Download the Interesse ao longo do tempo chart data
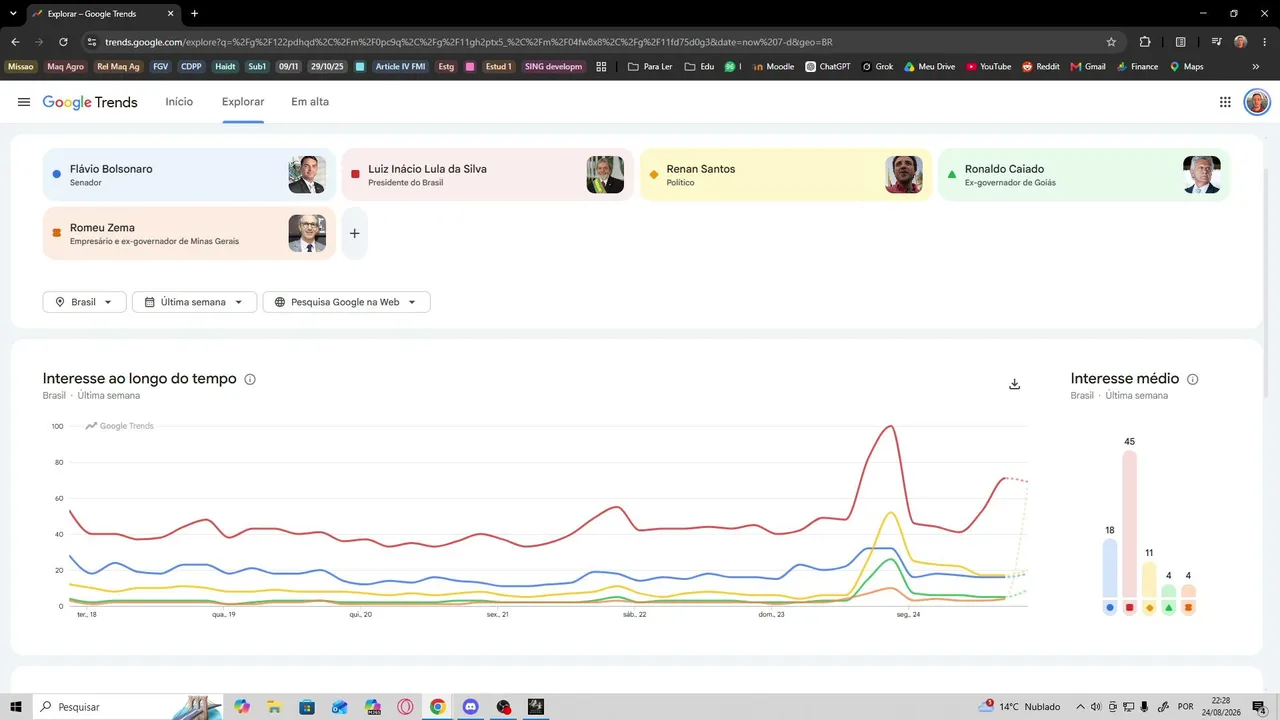Viewport: 1280px width, 720px height. [x=1014, y=384]
